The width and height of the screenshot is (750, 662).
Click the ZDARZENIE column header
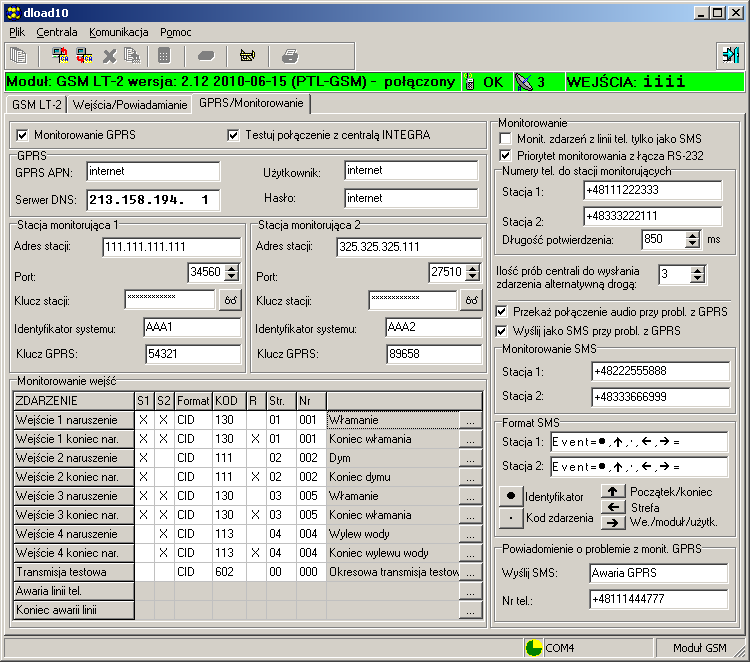pyautogui.click(x=74, y=401)
